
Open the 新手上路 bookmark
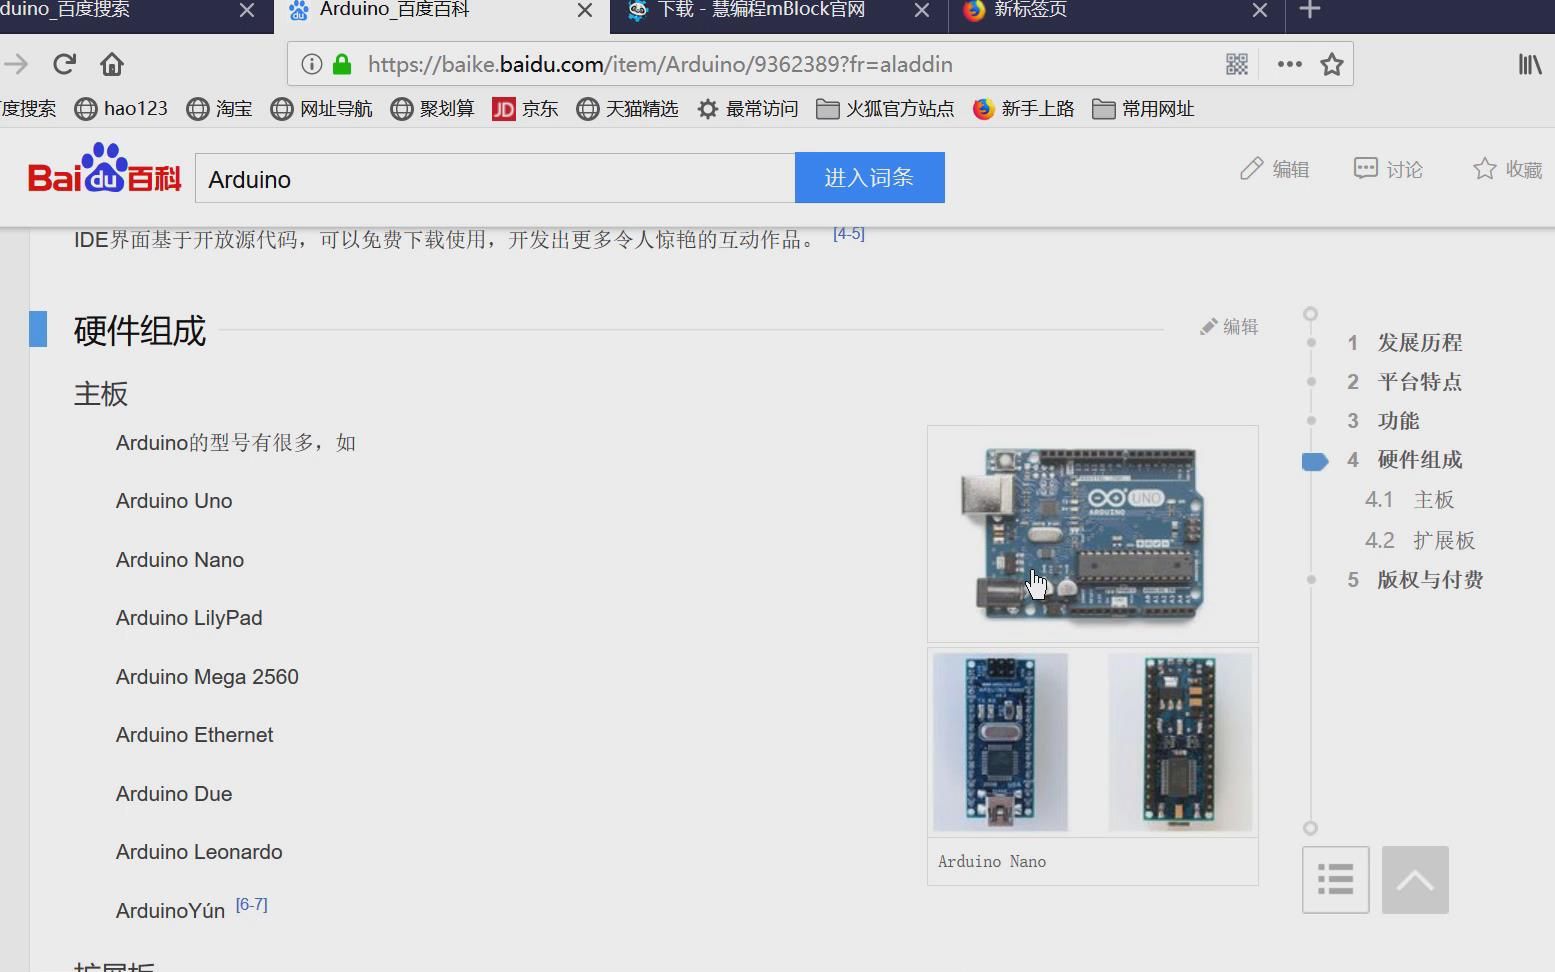coord(1023,109)
